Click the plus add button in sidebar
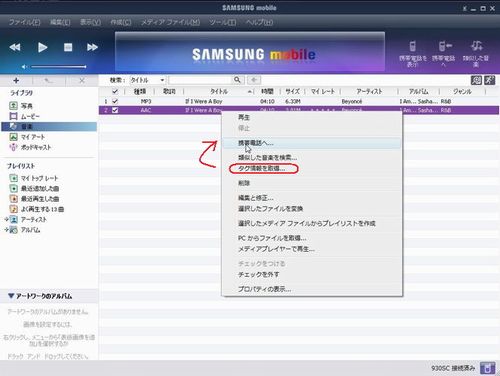The image size is (500, 376). (x=16, y=80)
